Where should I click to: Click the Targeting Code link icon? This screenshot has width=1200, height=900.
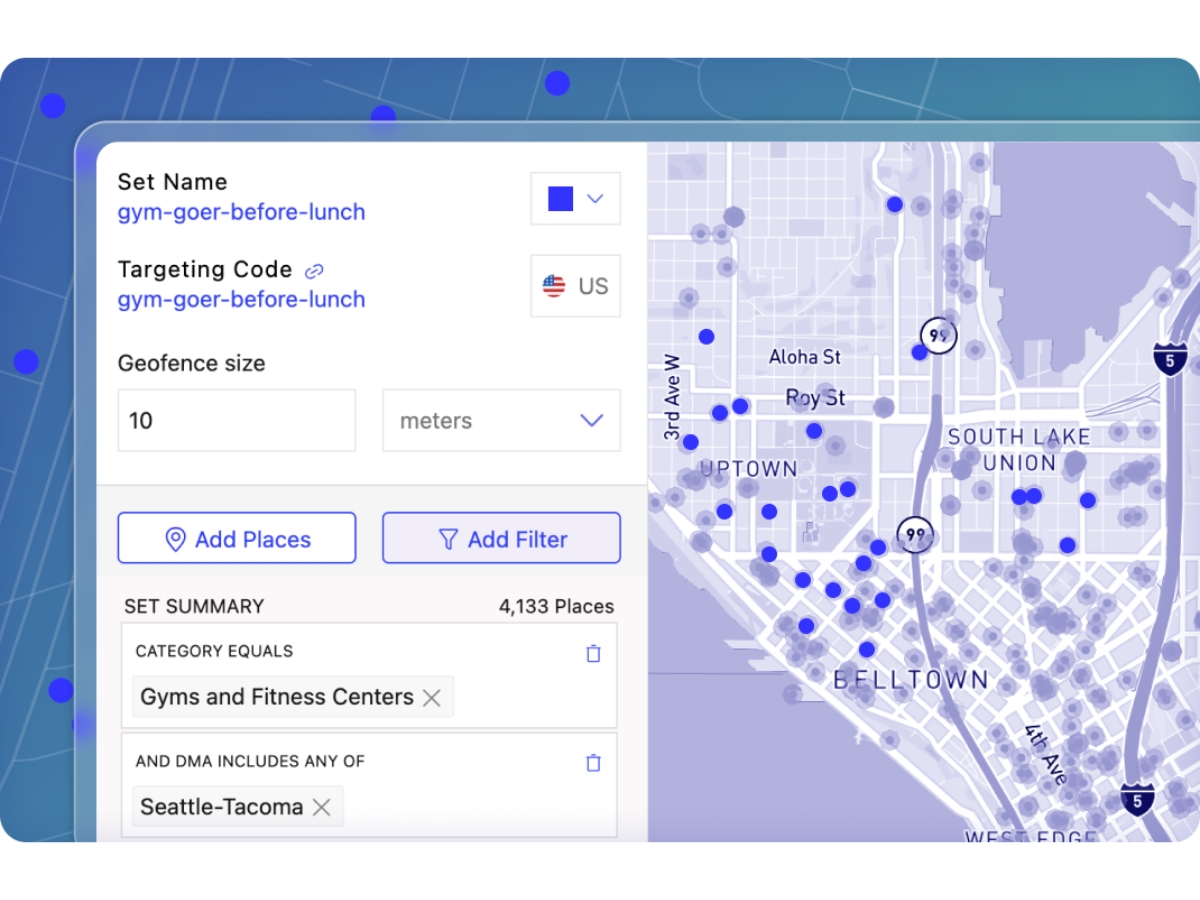(314, 271)
